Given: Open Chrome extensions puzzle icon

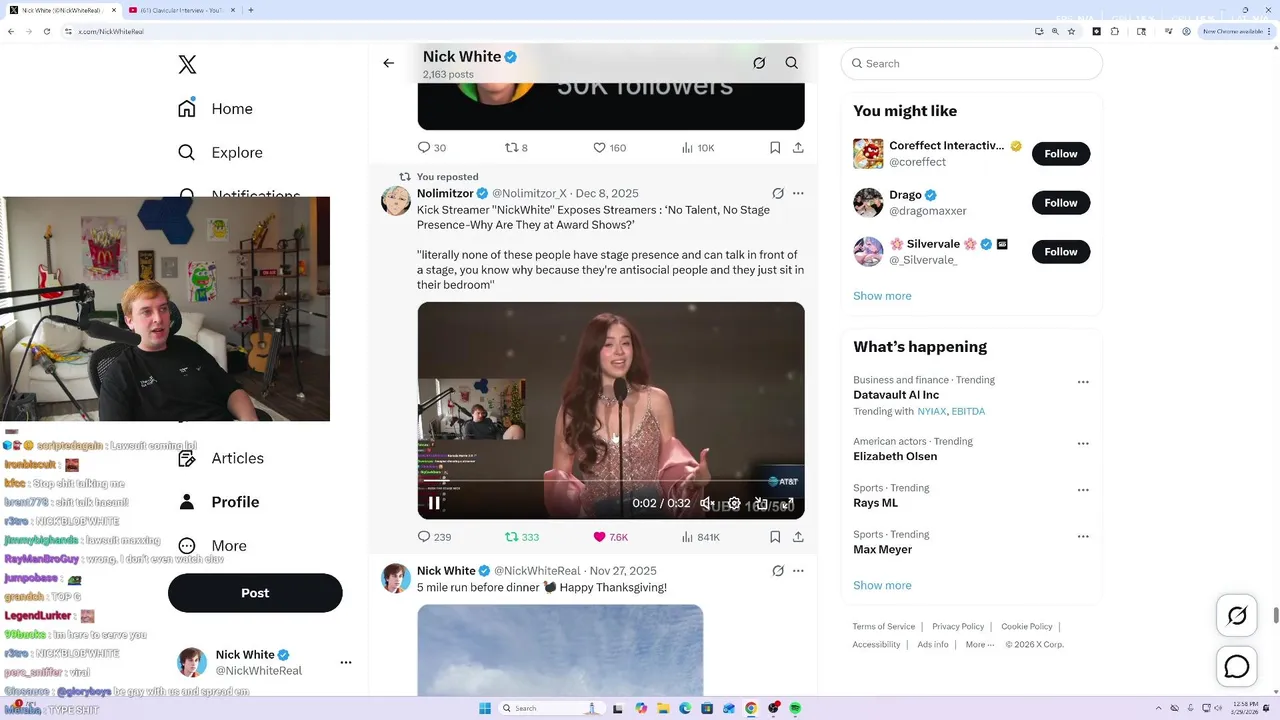Looking at the screenshot, I should point(1116,31).
